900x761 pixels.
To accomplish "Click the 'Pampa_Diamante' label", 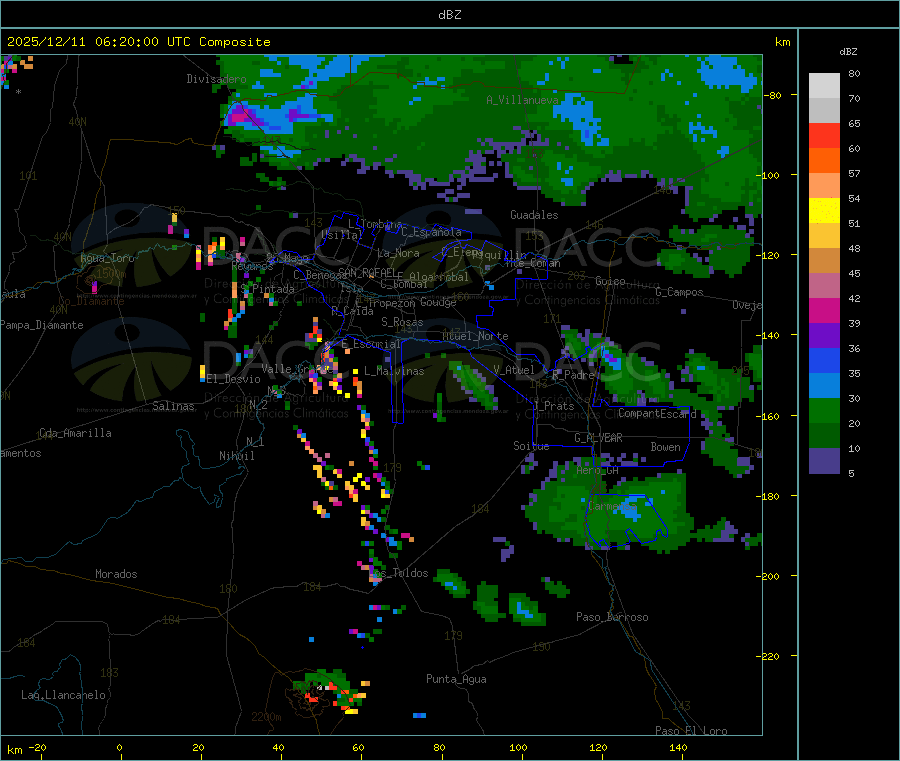I will [41, 325].
